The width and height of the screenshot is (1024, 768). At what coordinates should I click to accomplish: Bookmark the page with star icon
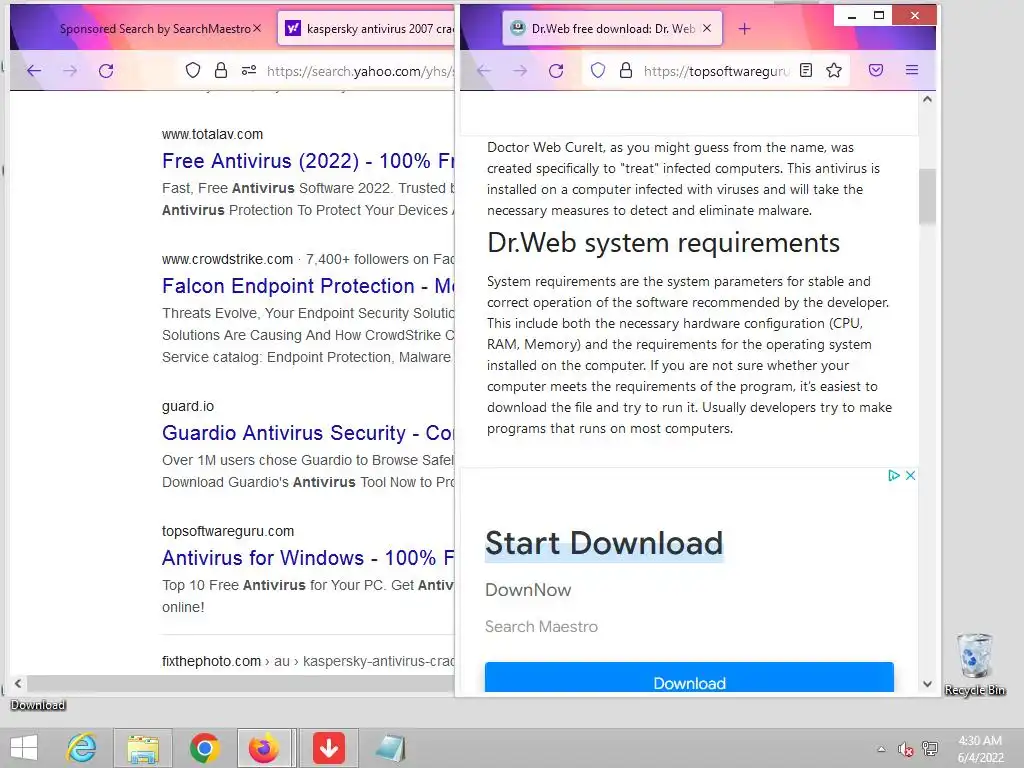pos(834,70)
